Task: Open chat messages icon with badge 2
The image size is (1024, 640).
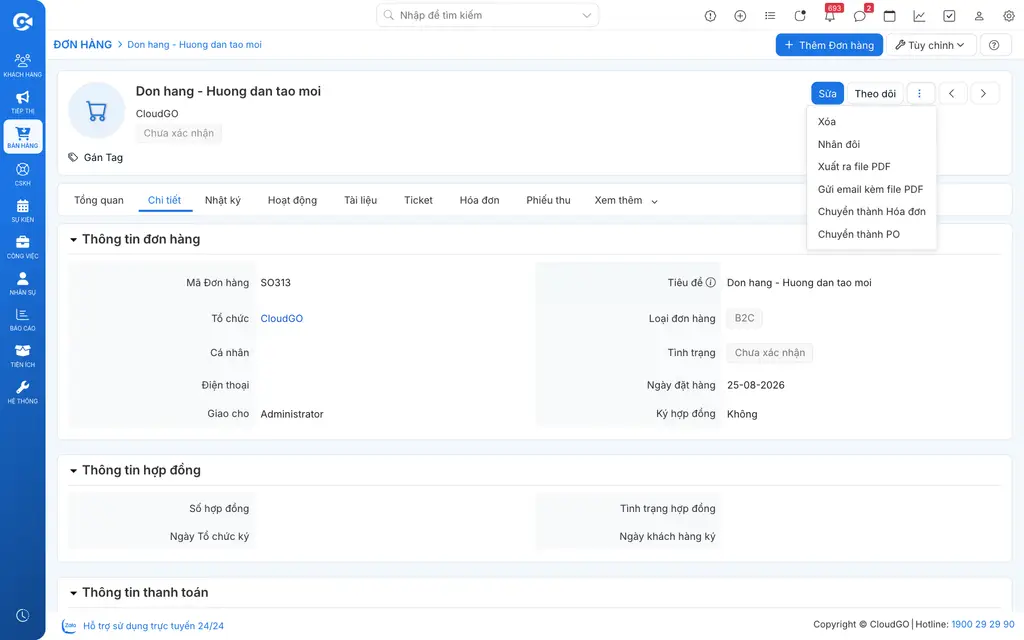Action: tap(860, 15)
